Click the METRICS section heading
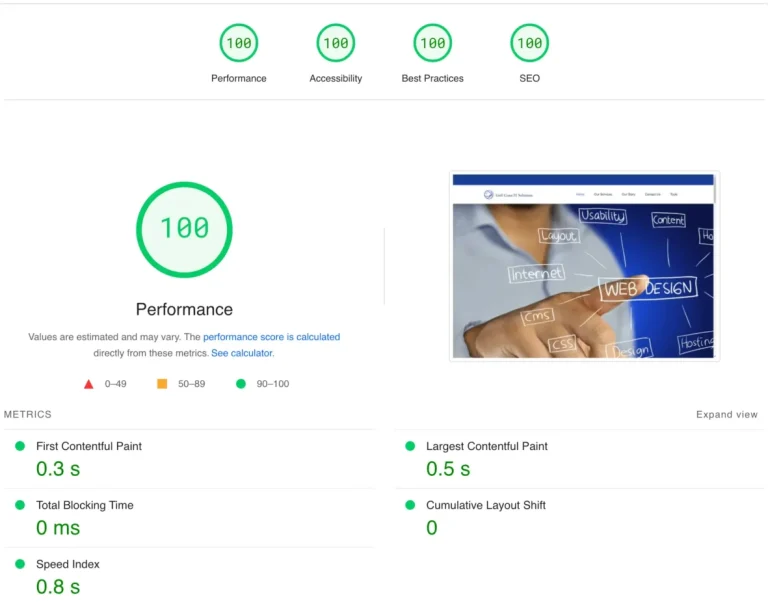Screen dimensions: 768x610 click(x=28, y=414)
